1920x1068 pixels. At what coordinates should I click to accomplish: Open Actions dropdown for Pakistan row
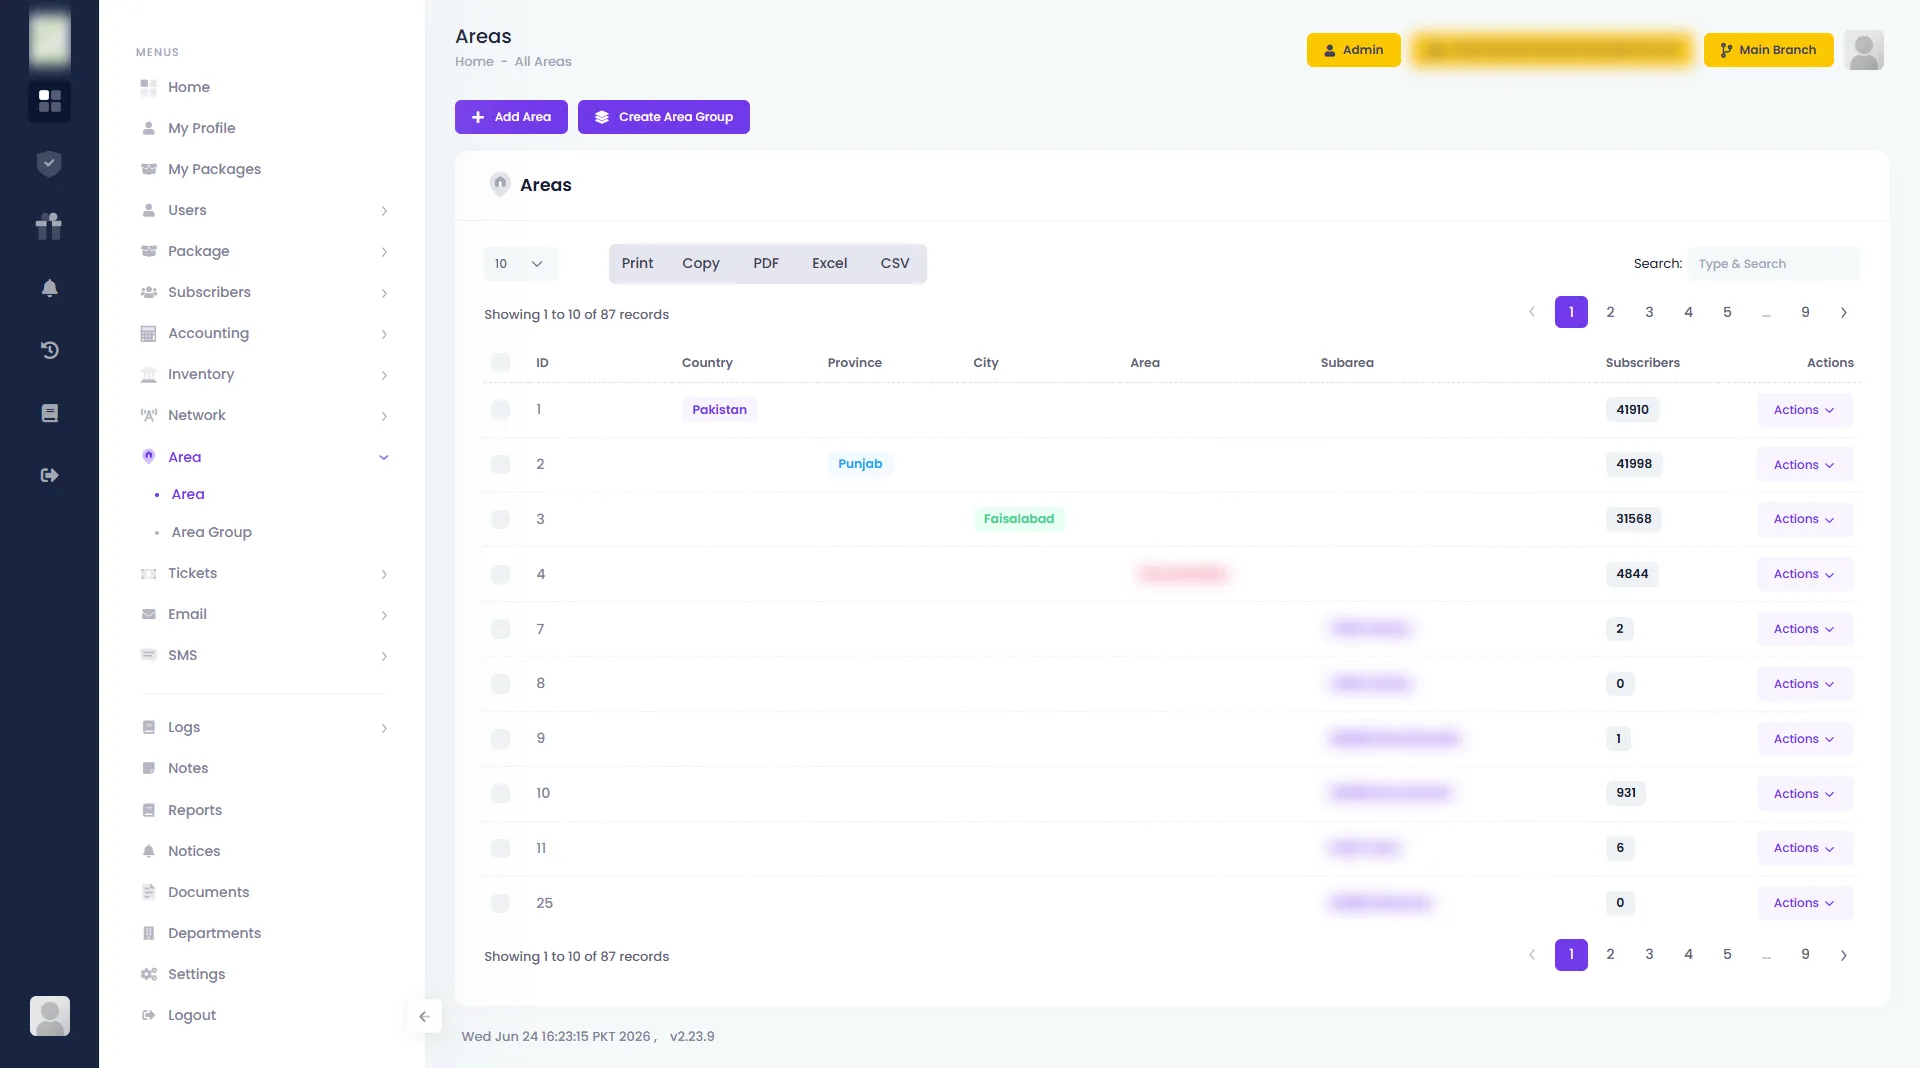[x=1804, y=410]
